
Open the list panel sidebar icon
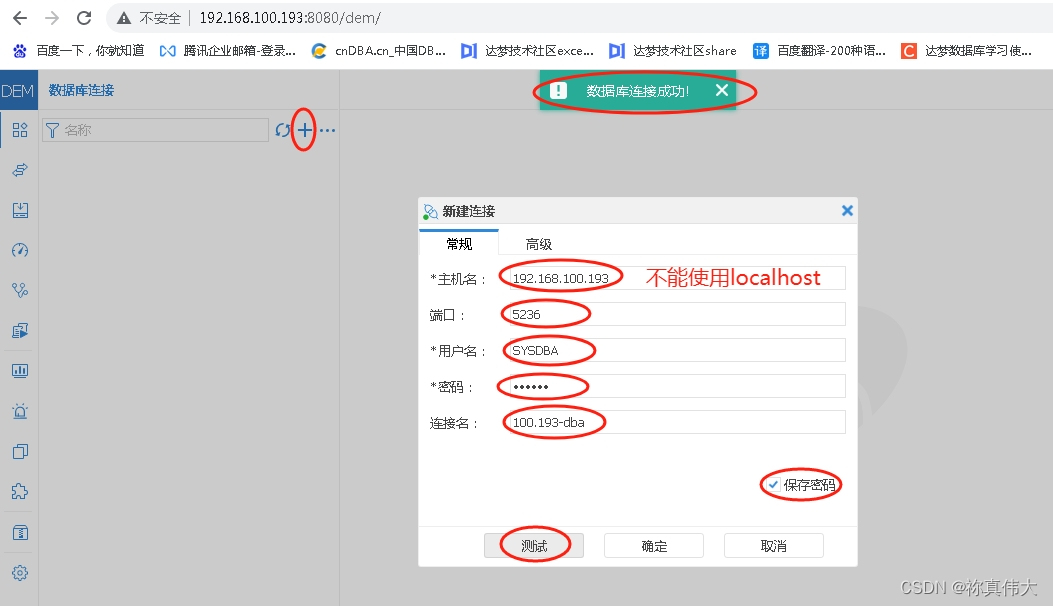(x=20, y=533)
